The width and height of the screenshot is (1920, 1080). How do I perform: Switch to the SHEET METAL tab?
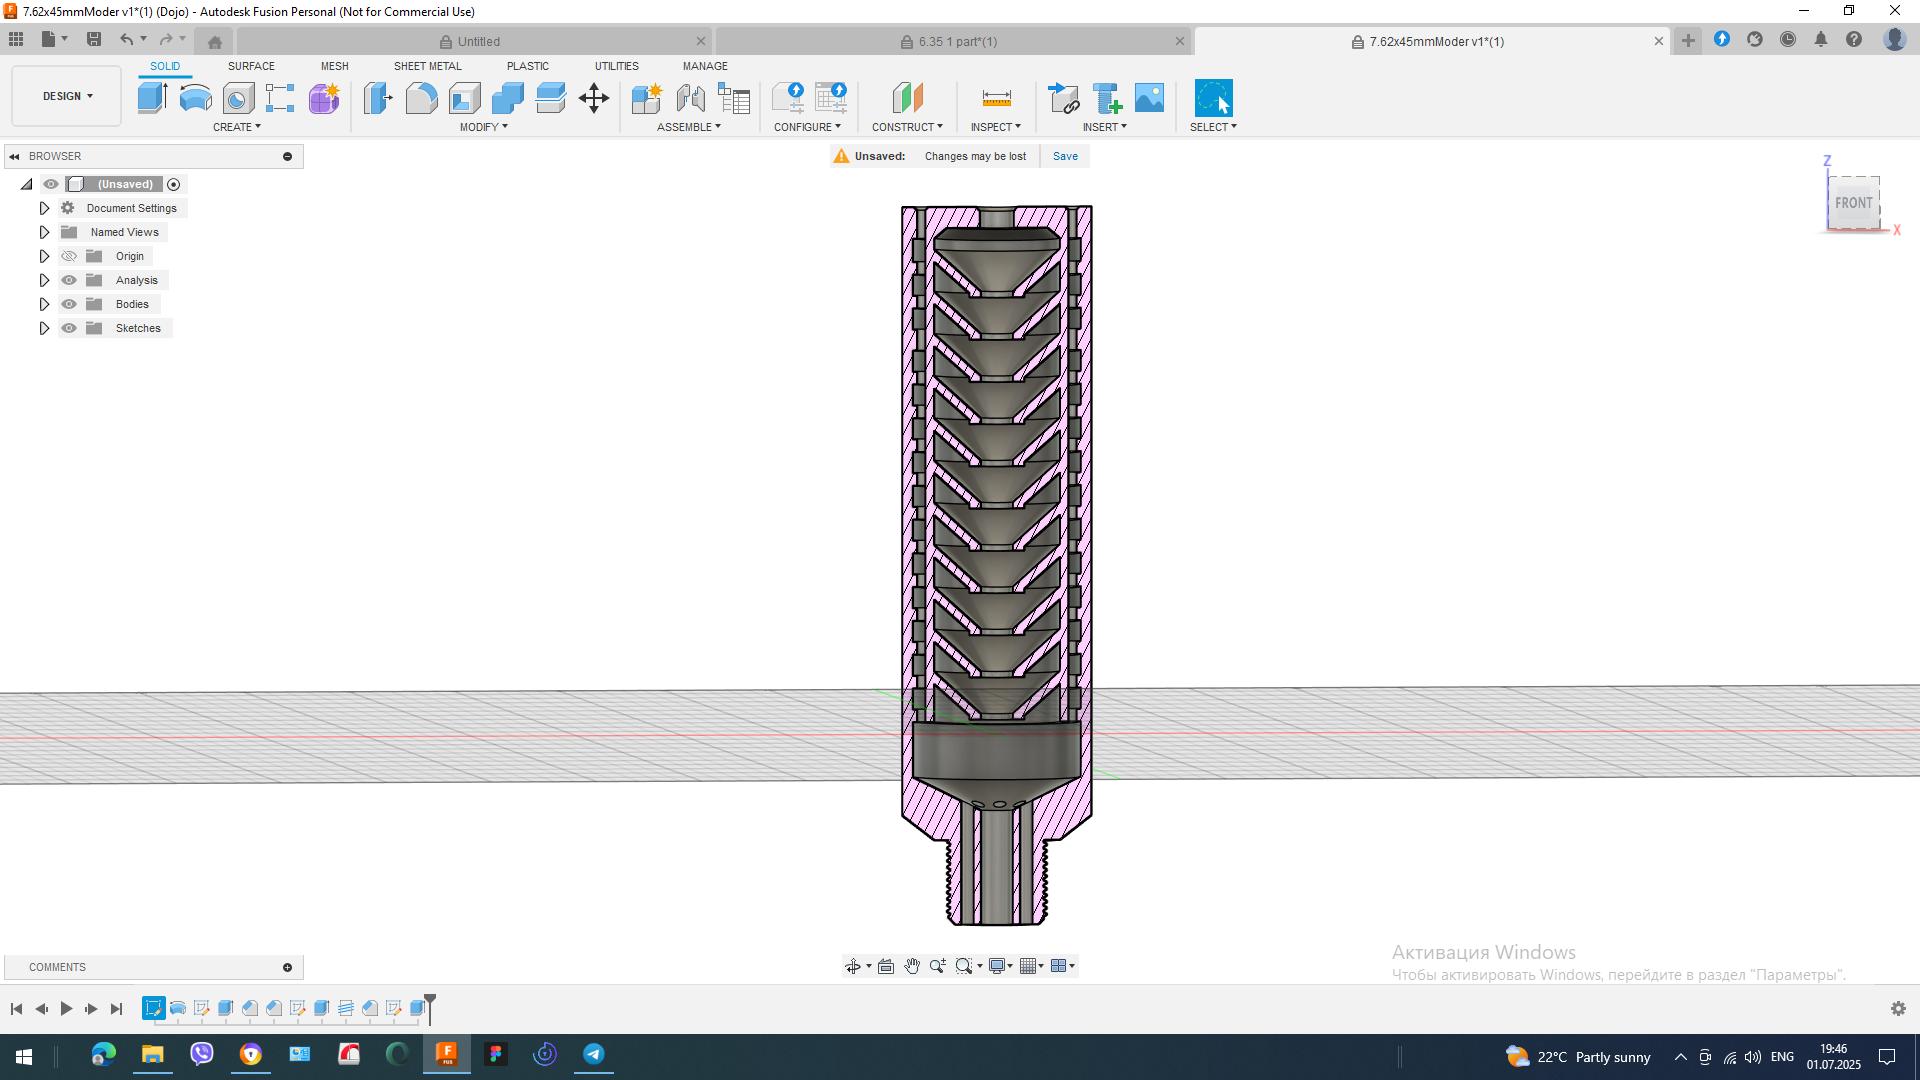pyautogui.click(x=427, y=66)
